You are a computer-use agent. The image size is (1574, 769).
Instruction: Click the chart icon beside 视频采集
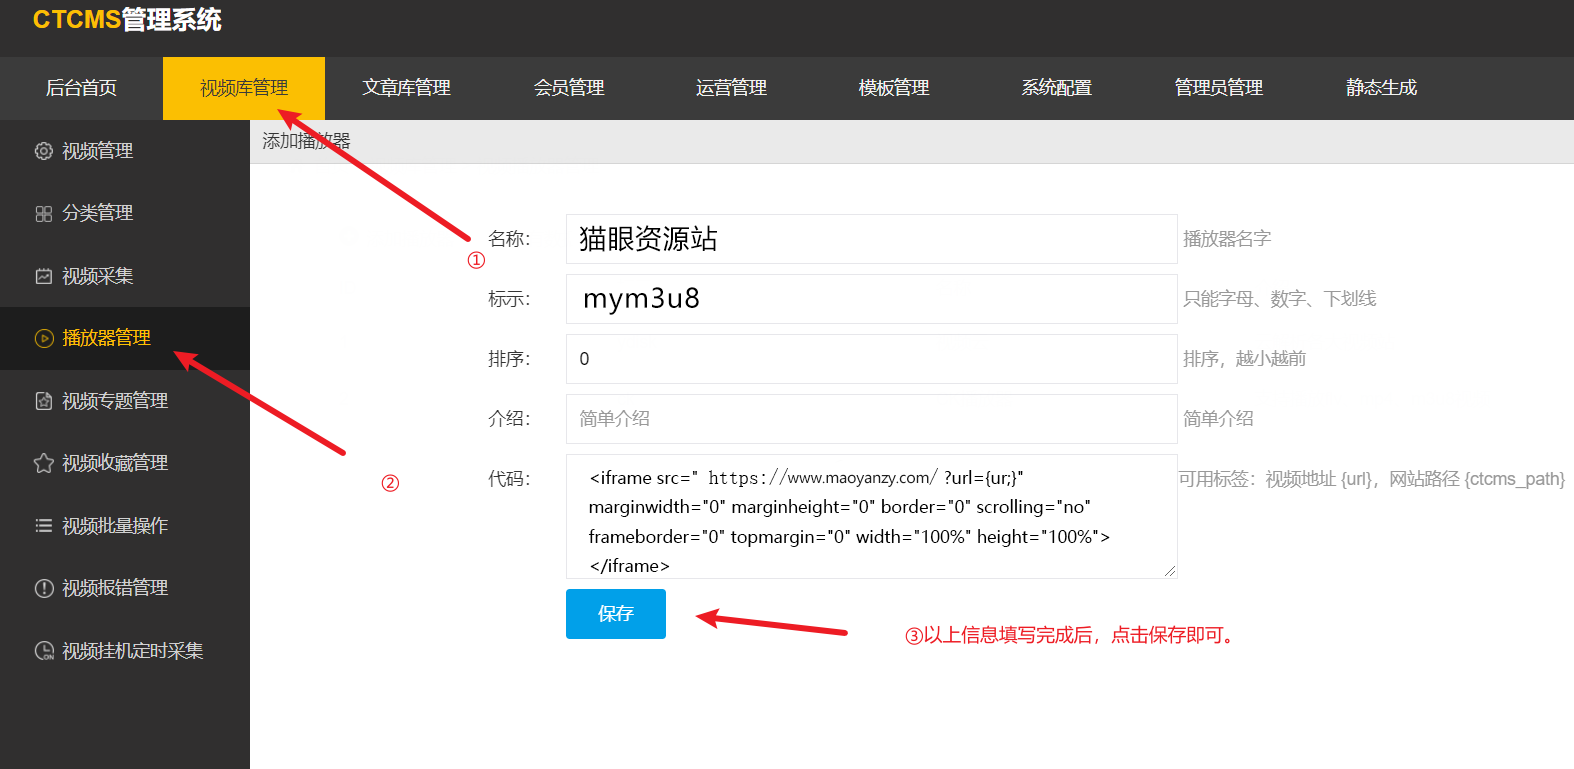point(43,276)
